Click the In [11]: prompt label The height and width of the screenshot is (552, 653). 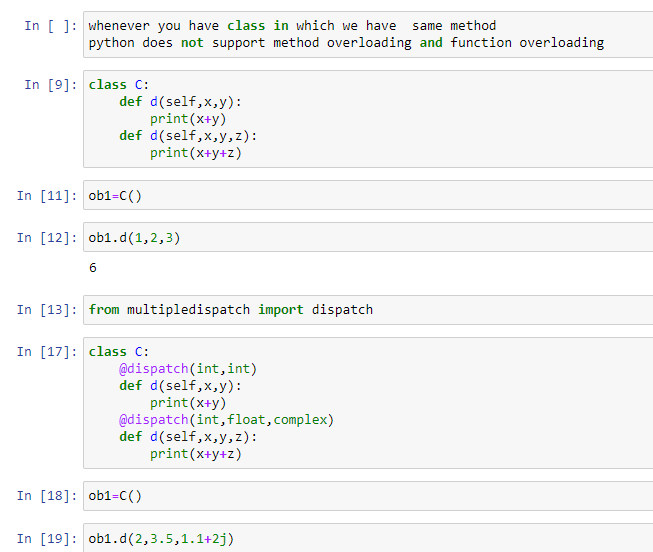click(47, 195)
